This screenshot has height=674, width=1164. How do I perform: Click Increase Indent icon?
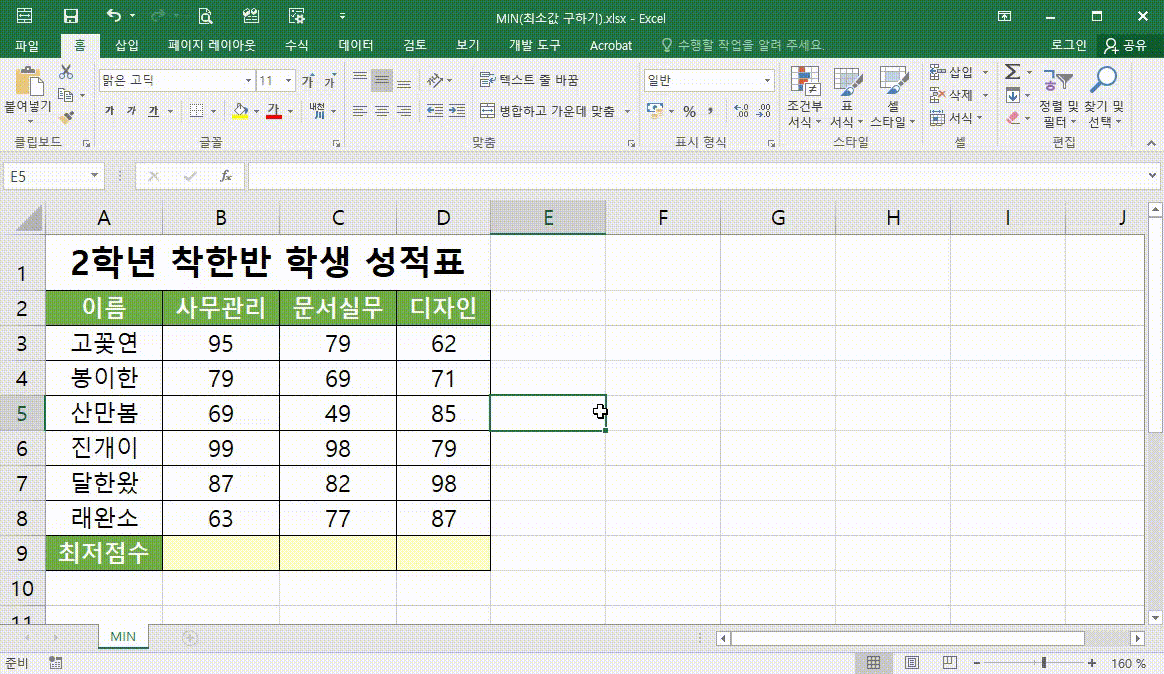[x=457, y=111]
